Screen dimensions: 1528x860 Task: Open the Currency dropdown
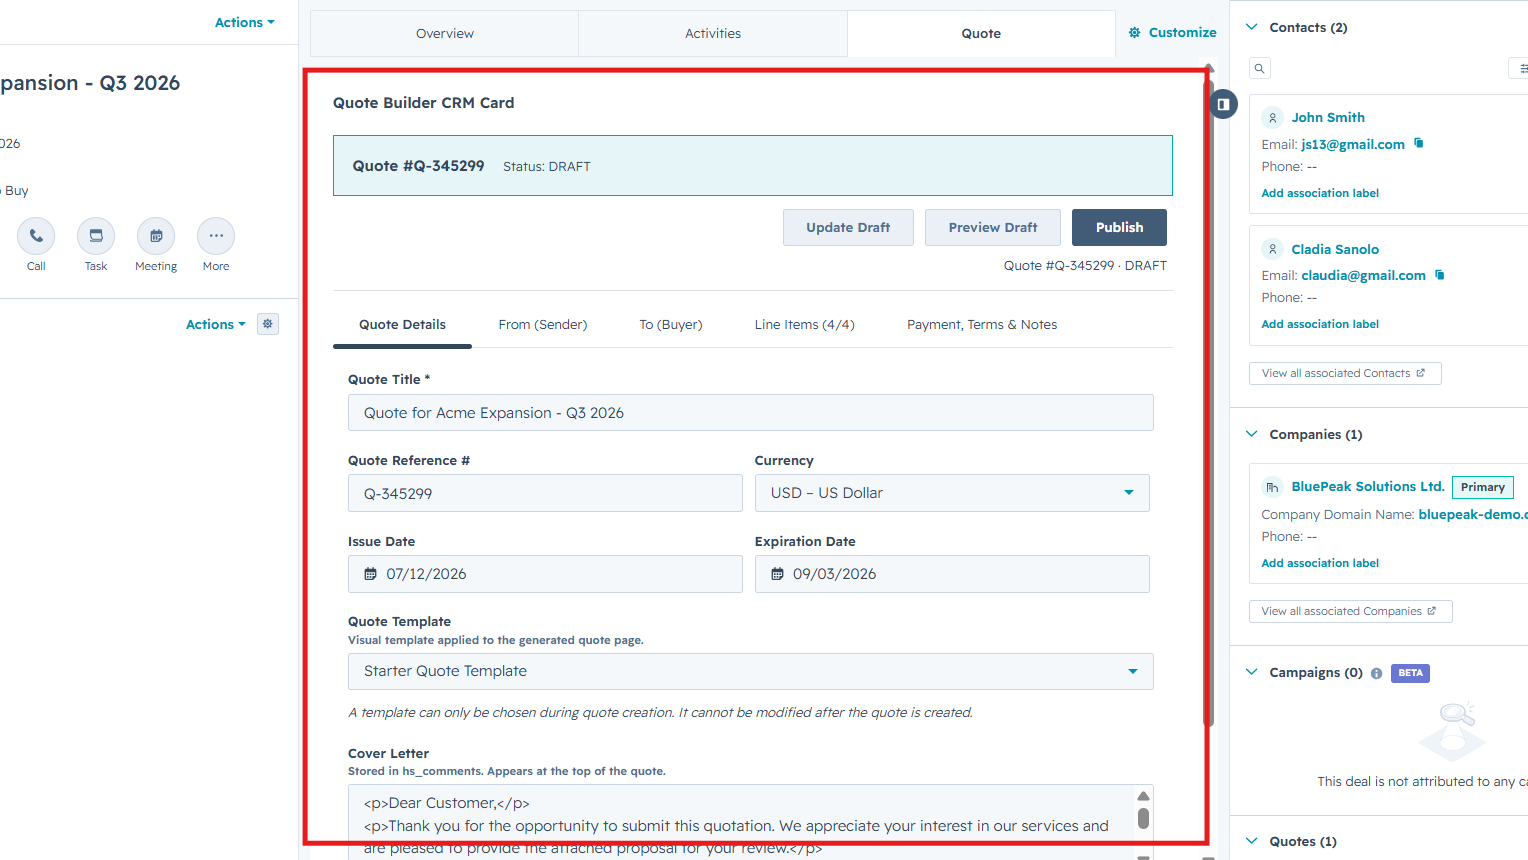pyautogui.click(x=952, y=493)
